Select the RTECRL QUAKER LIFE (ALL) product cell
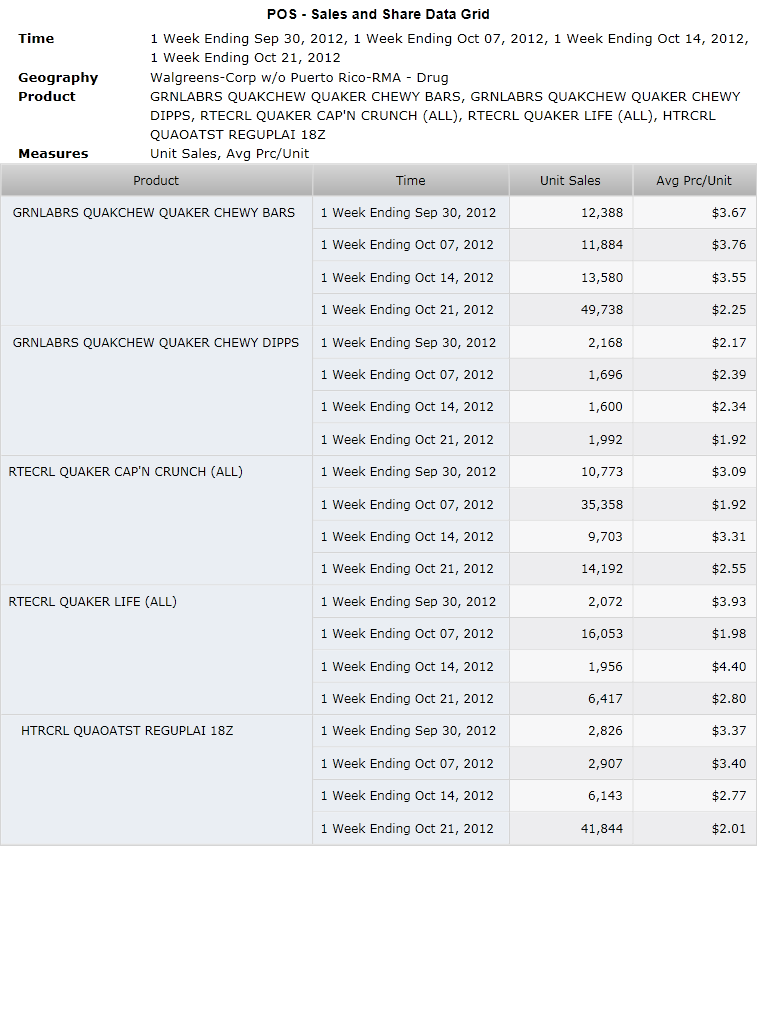 click(x=156, y=650)
